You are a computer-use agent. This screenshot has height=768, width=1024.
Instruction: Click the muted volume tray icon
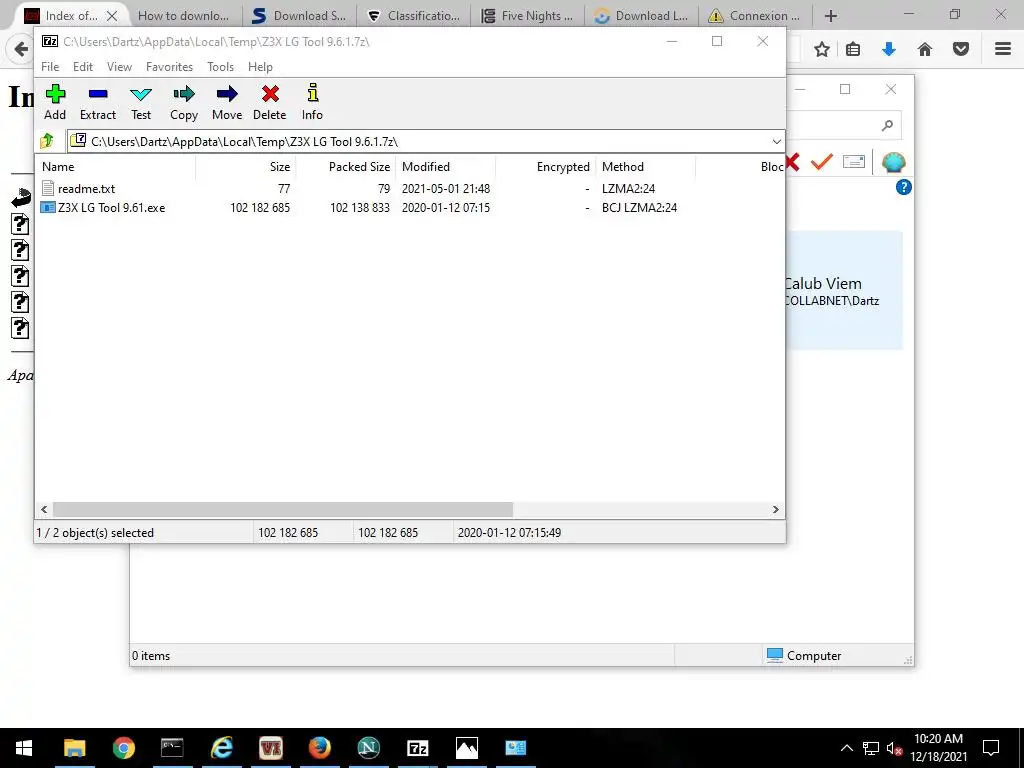(894, 748)
